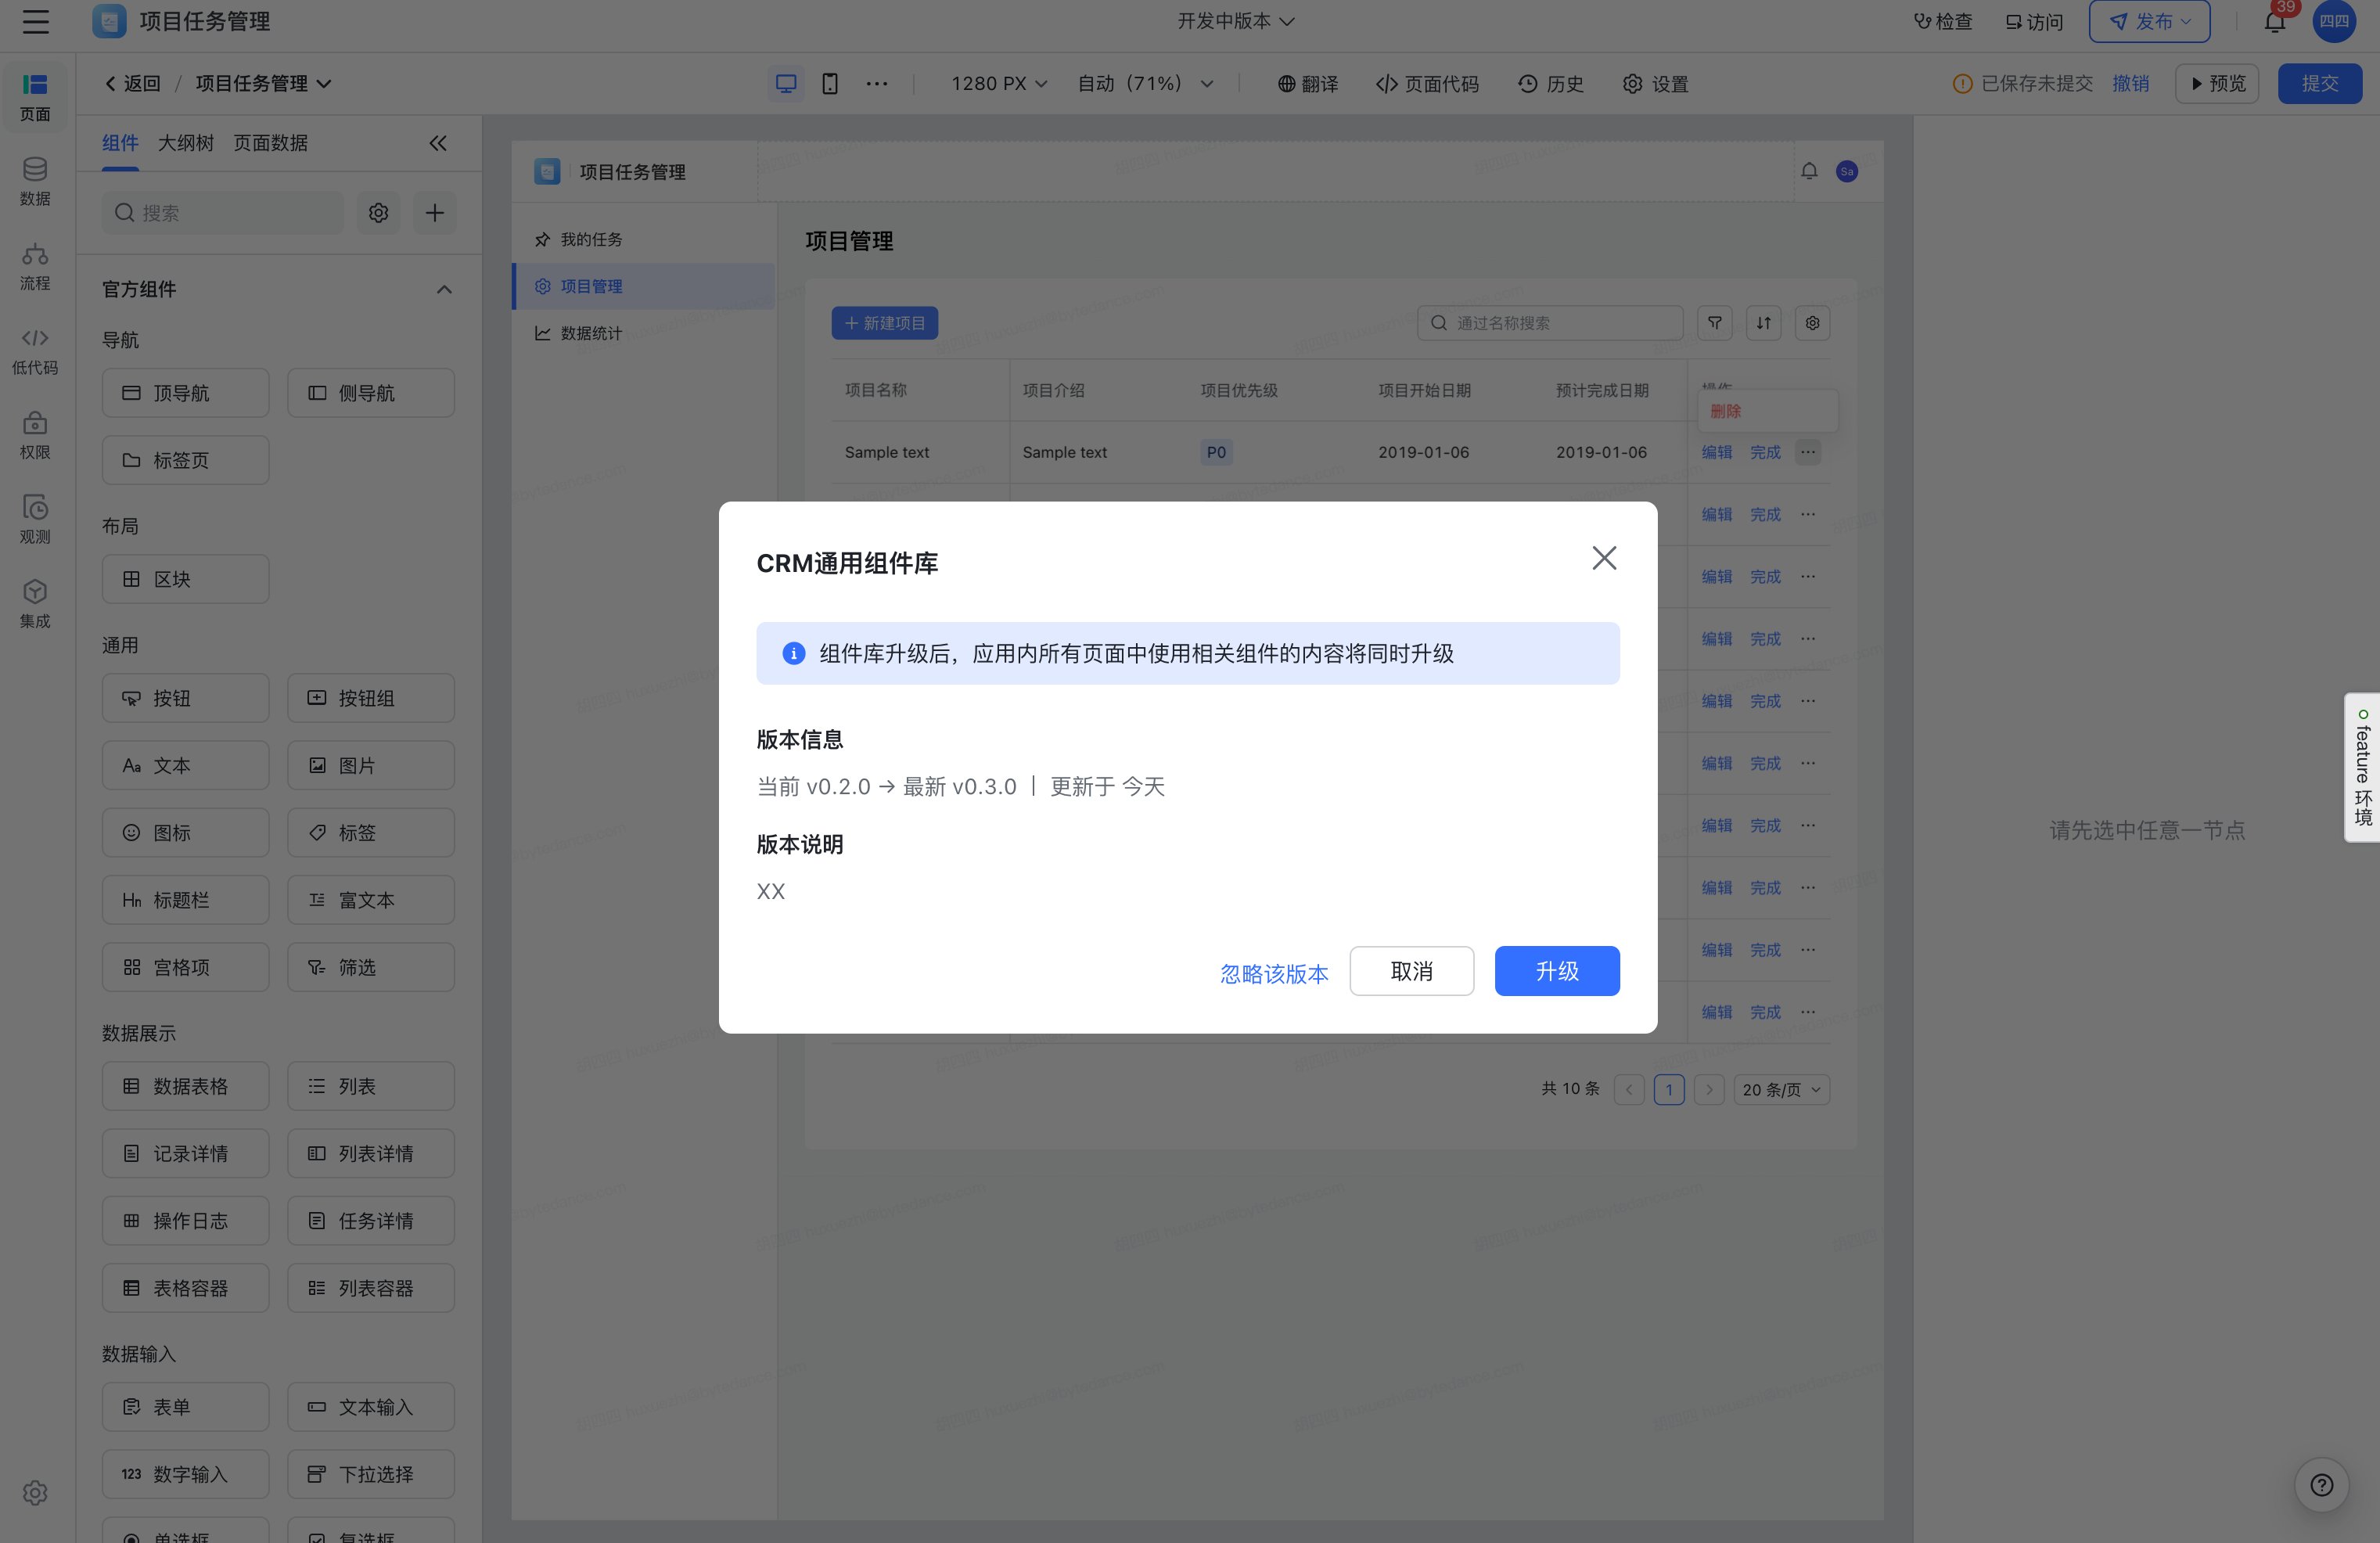Click the help question mark button
Viewport: 2380px width, 1543px height.
pos(2322,1486)
